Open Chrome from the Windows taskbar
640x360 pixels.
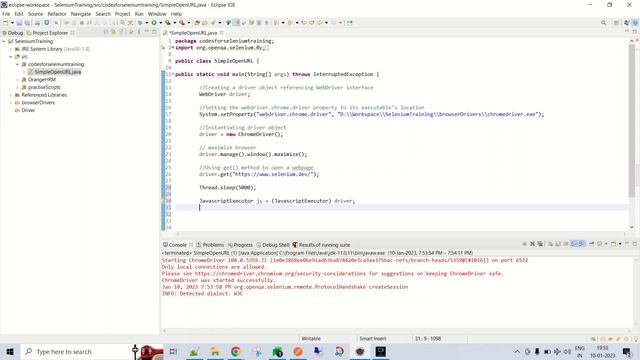coord(236,351)
